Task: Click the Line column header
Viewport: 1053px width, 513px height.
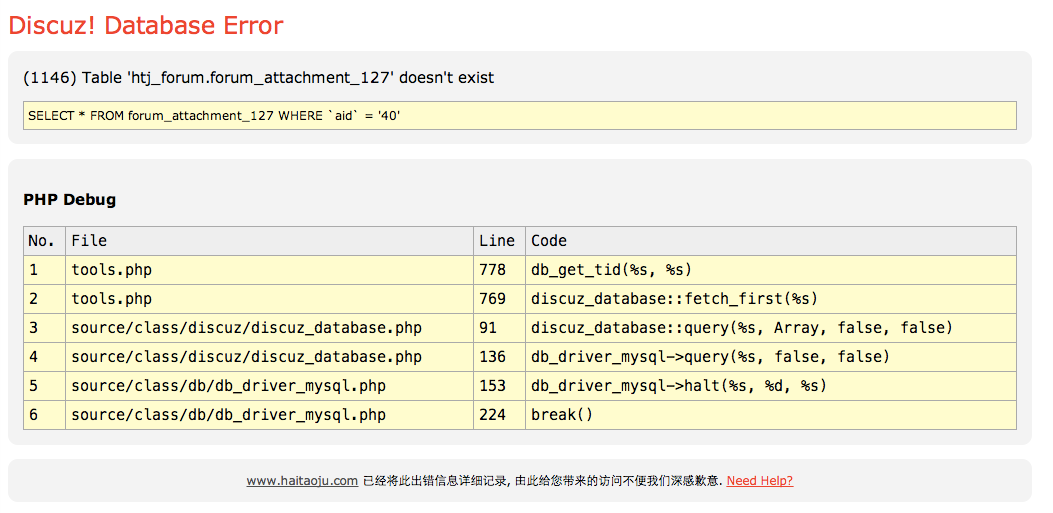Action: (500, 240)
